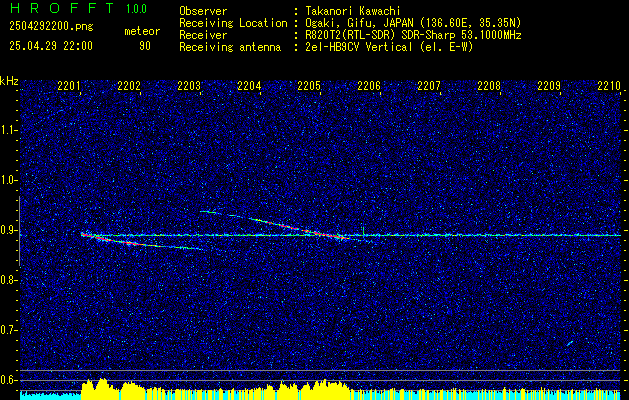Click the 0.9 kHz axis label
The height and width of the screenshot is (400, 629).
click(8, 230)
